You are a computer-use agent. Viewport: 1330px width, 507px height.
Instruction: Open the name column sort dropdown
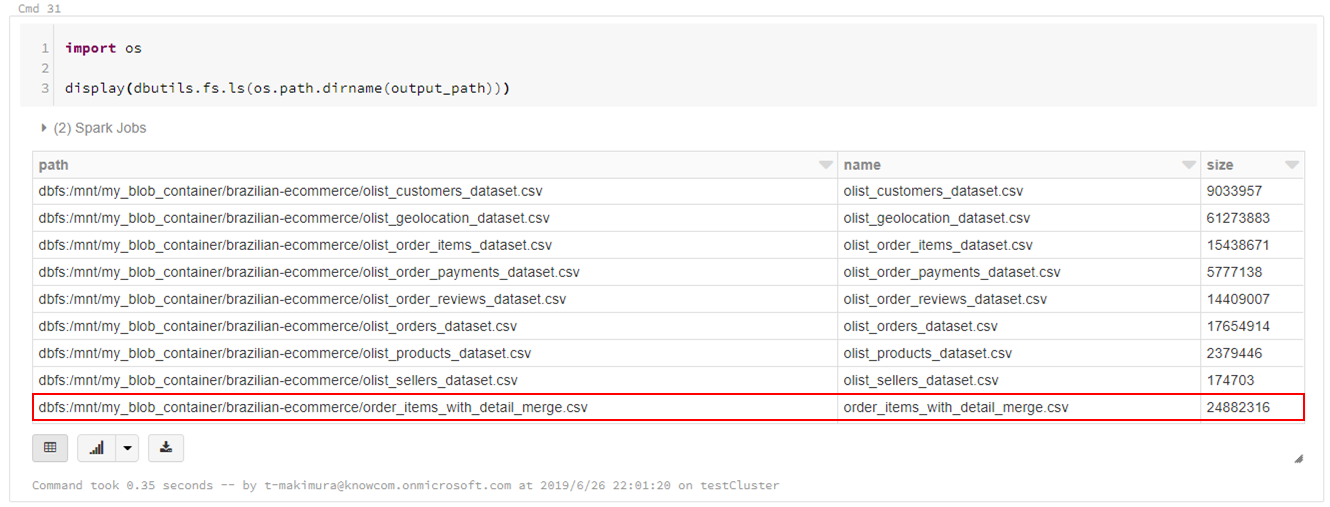(x=1188, y=165)
